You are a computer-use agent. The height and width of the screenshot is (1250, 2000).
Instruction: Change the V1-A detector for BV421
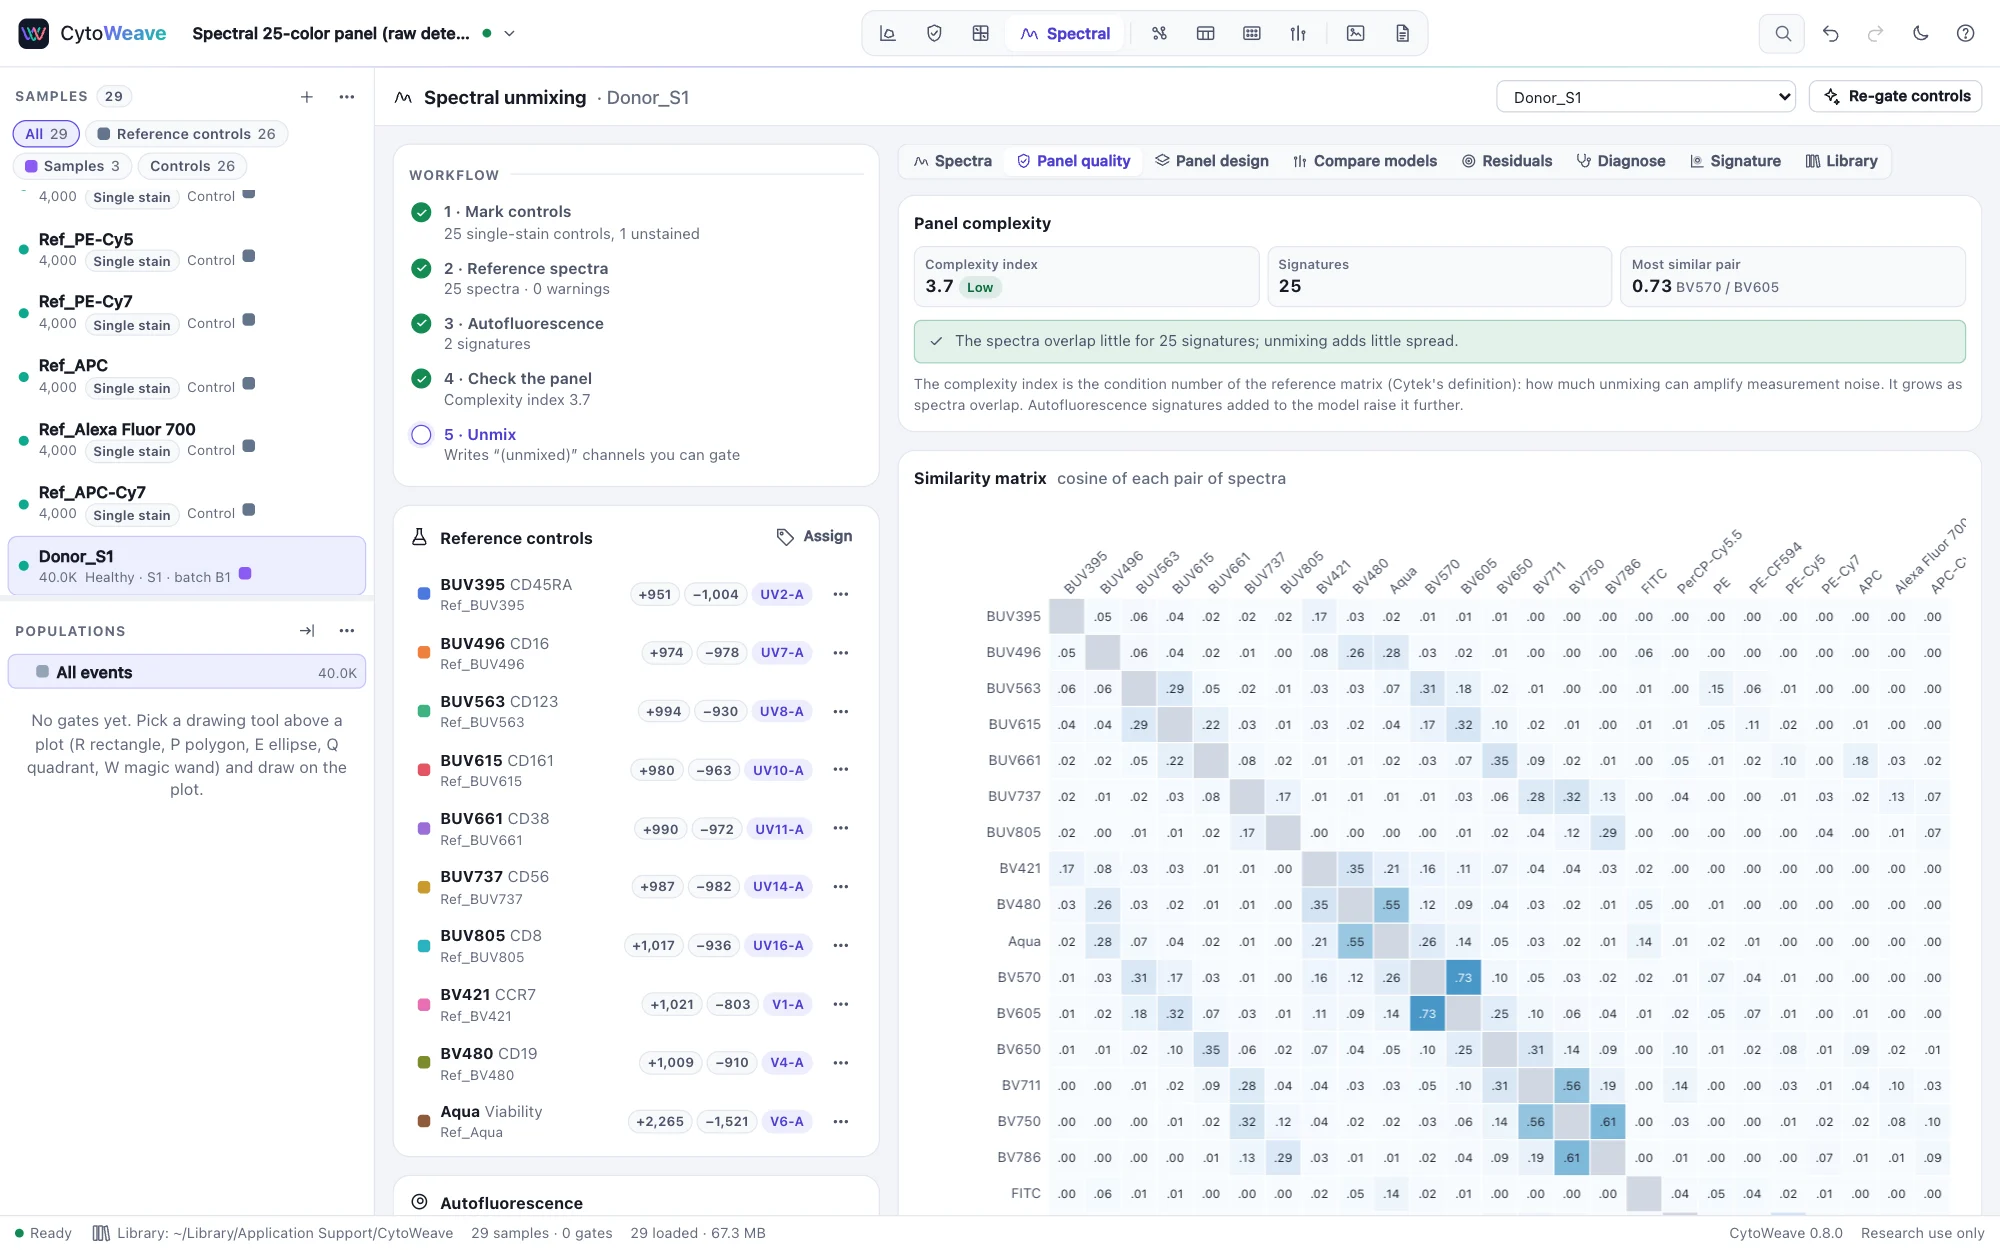(x=788, y=1004)
